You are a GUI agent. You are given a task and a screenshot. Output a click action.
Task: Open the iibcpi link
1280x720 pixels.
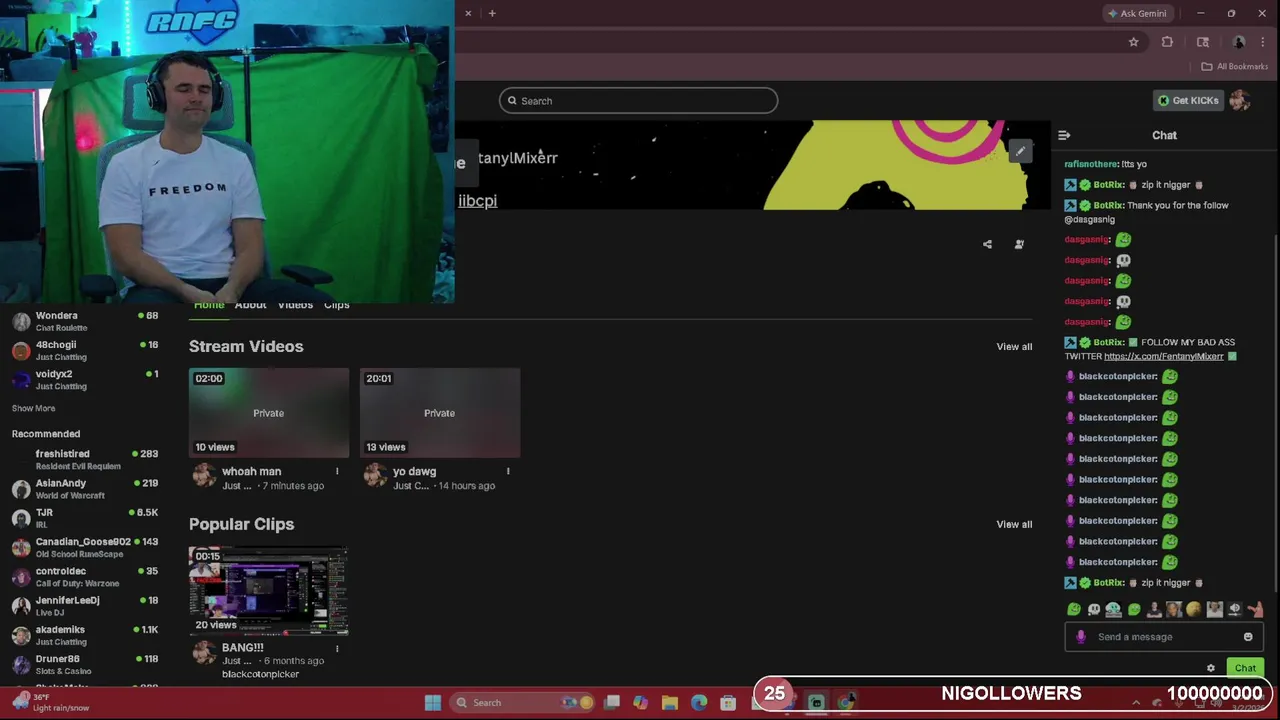point(477,200)
